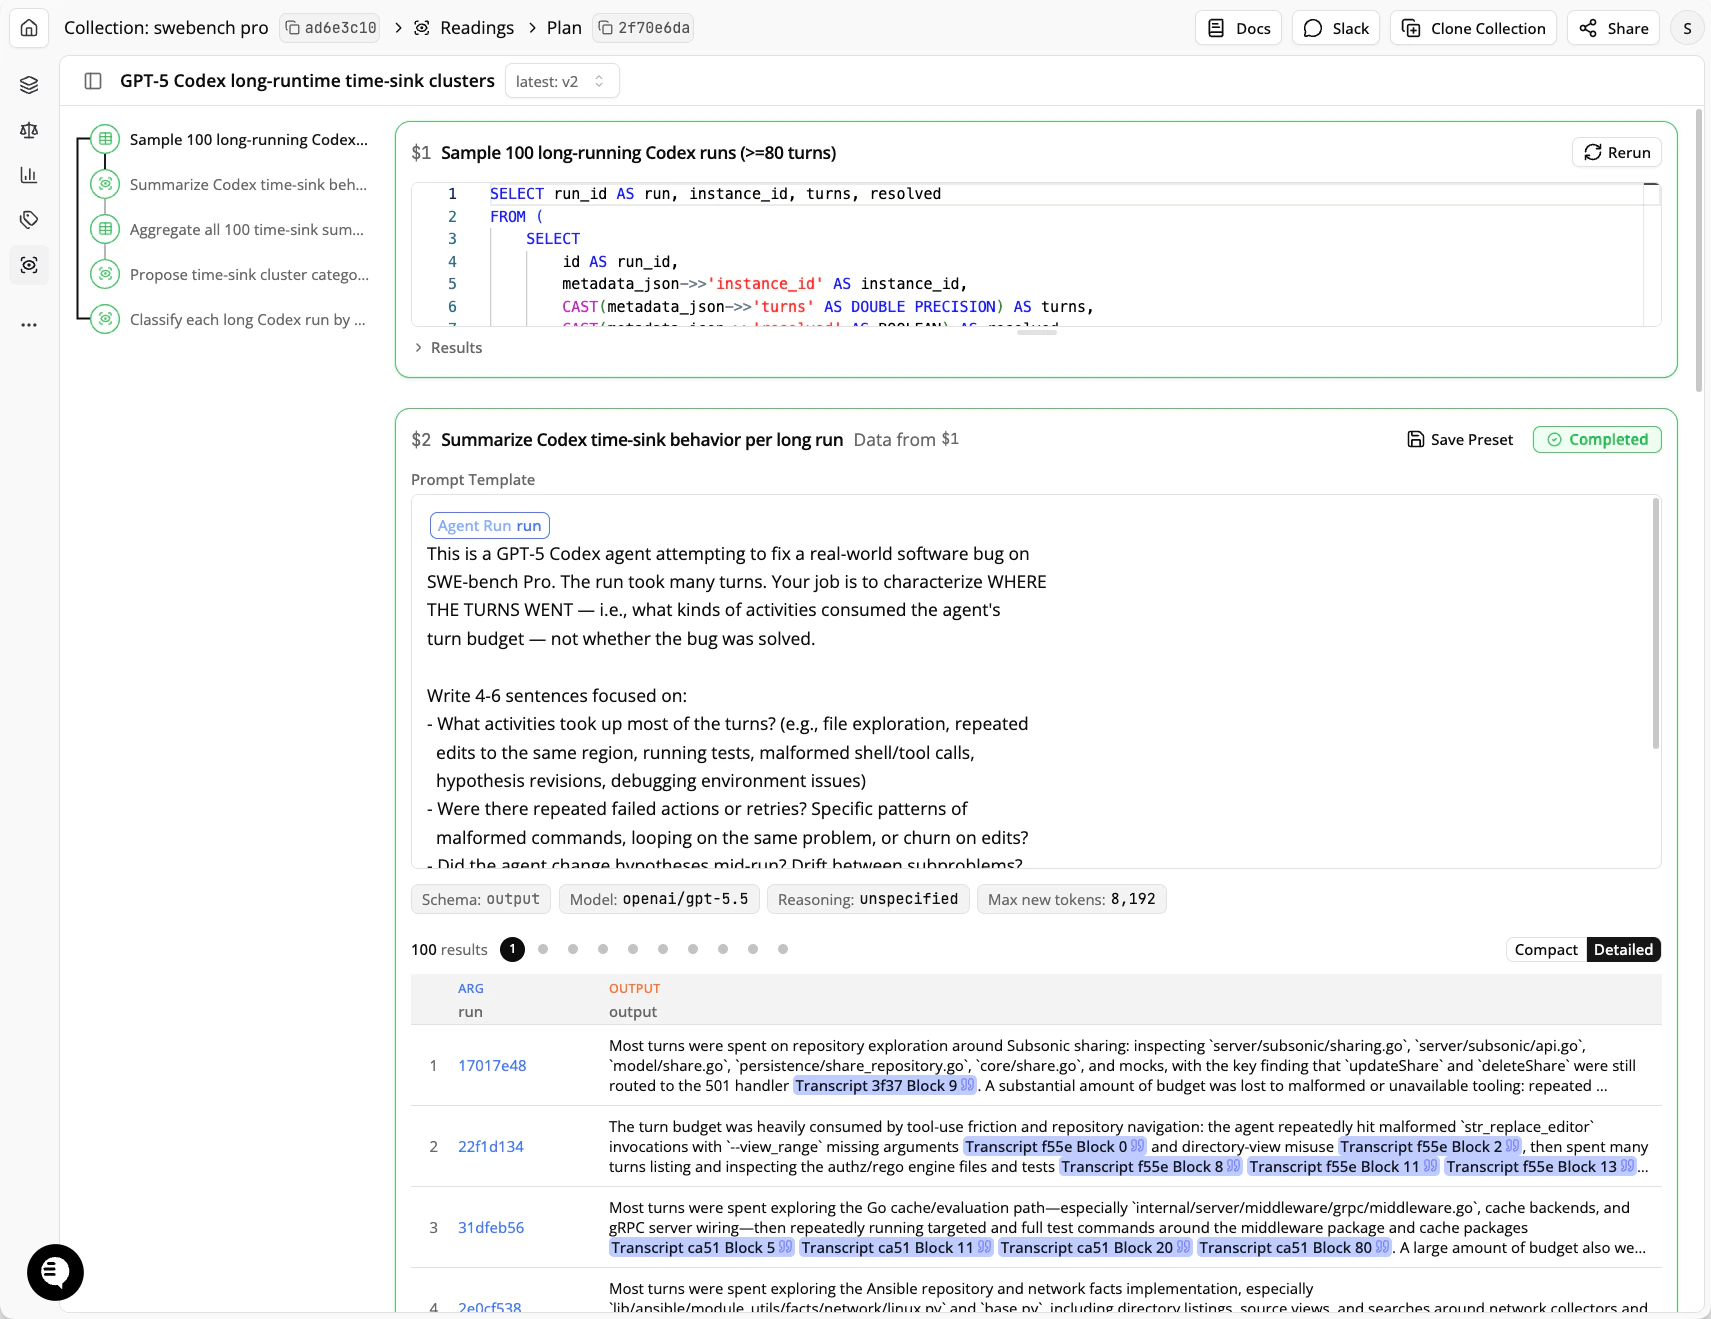Expand the Results section of step $1

[448, 348]
